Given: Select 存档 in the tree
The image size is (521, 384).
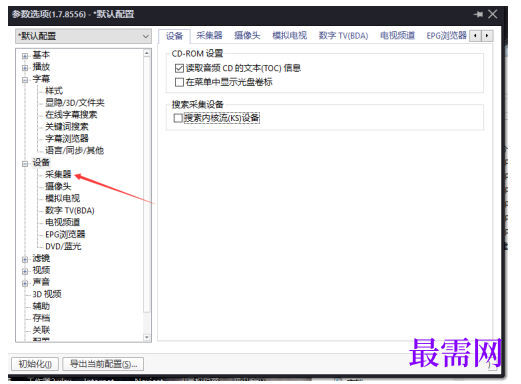Looking at the screenshot, I should click(x=41, y=318).
